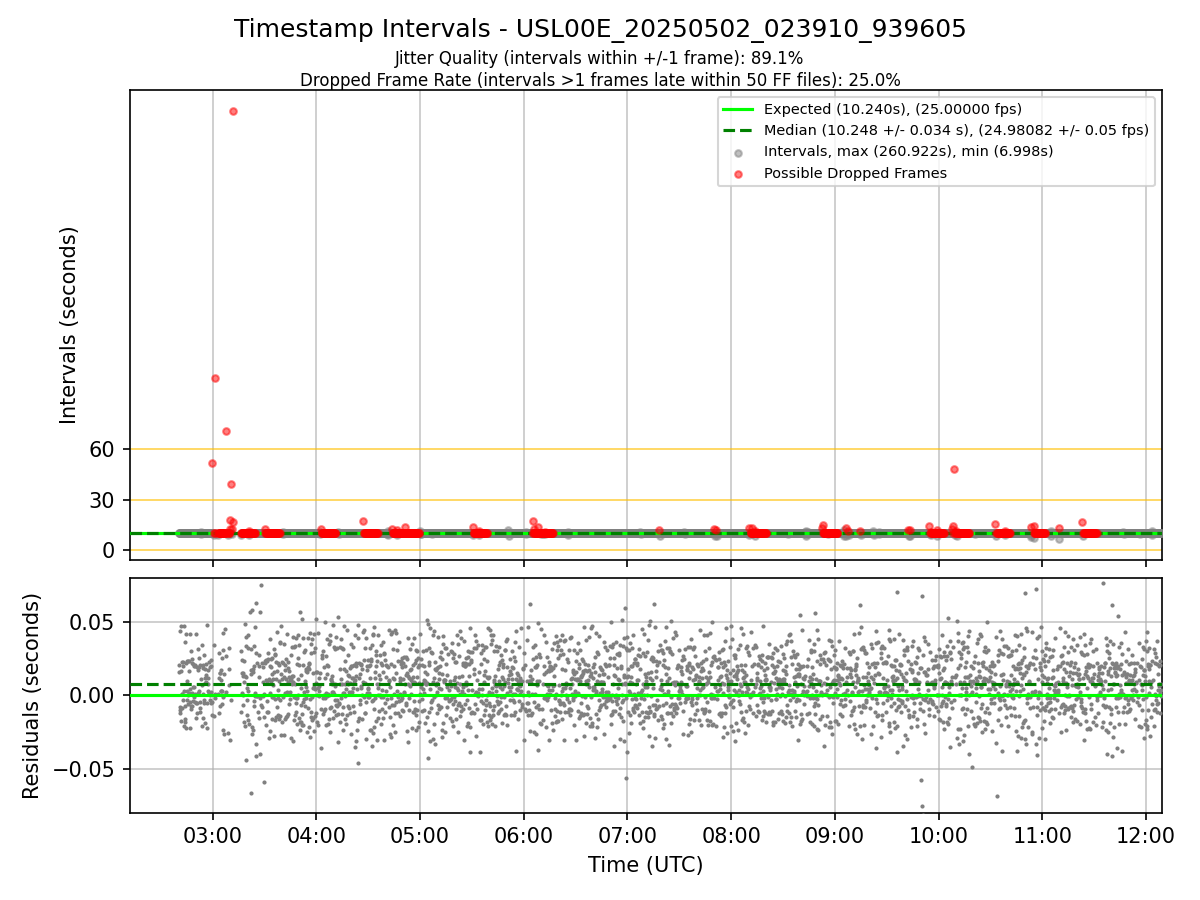Select the "Jitter Quality" 89.1% subtitle line

click(x=599, y=59)
